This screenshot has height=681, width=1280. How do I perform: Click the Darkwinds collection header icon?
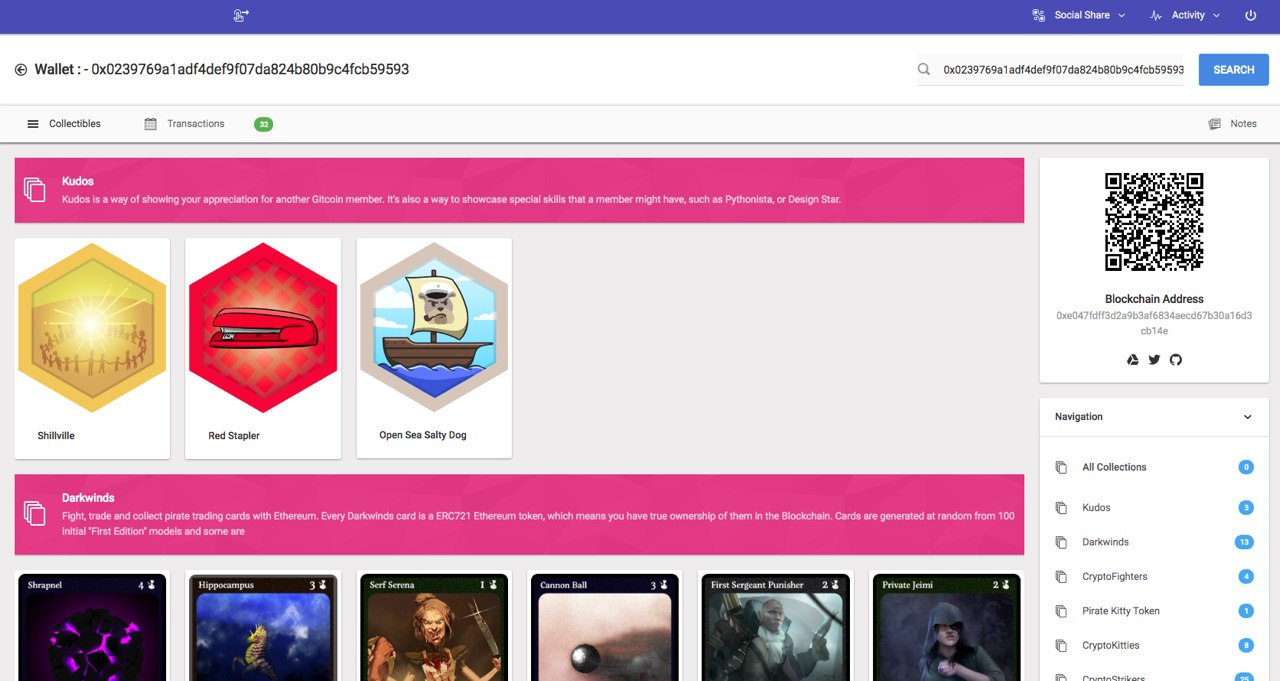(35, 513)
